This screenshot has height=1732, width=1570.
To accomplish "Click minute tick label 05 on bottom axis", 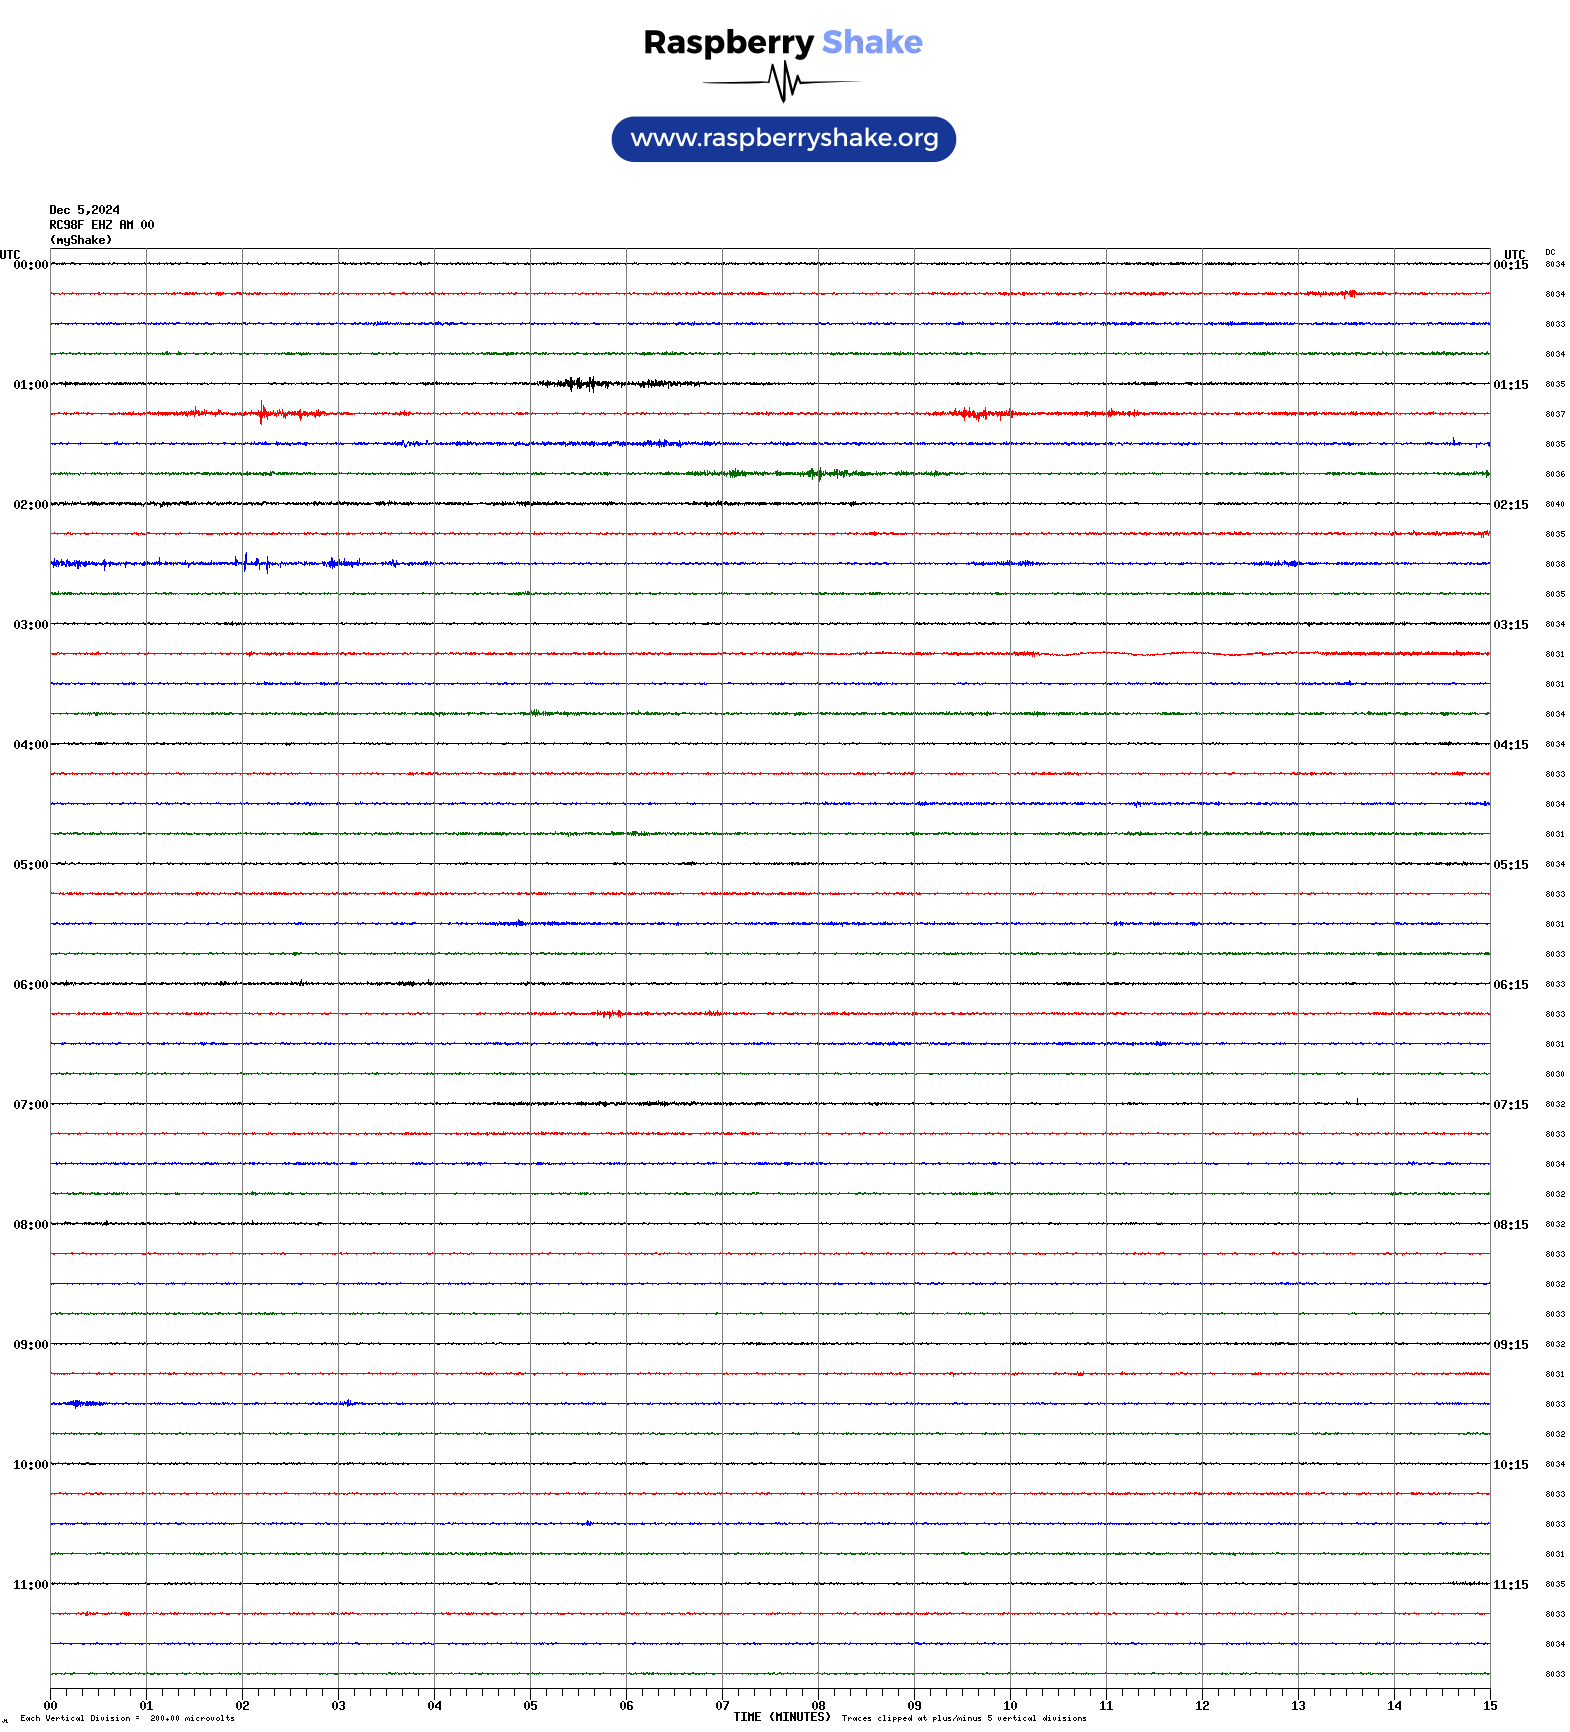I will (x=530, y=1706).
